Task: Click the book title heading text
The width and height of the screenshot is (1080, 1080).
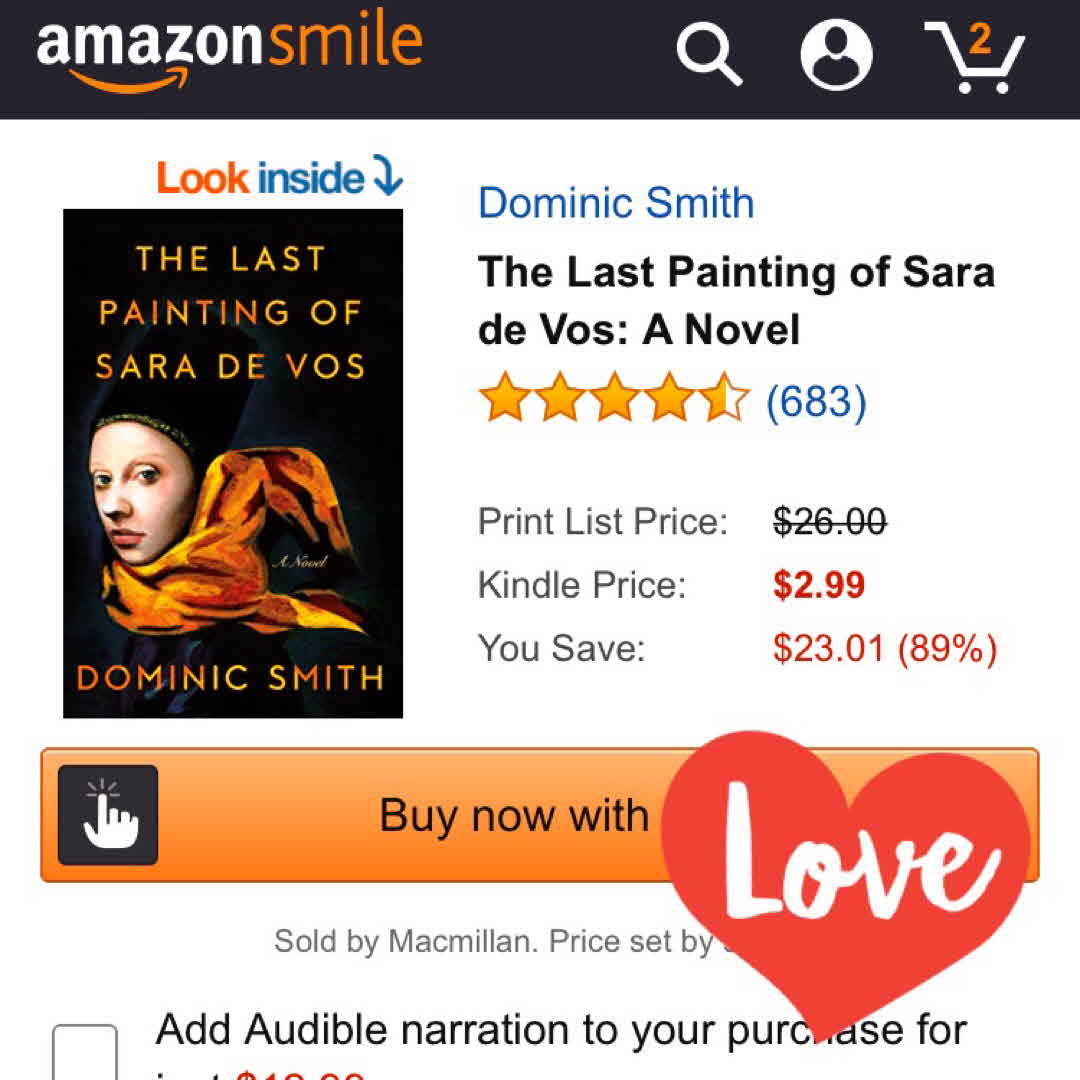Action: 736,299
